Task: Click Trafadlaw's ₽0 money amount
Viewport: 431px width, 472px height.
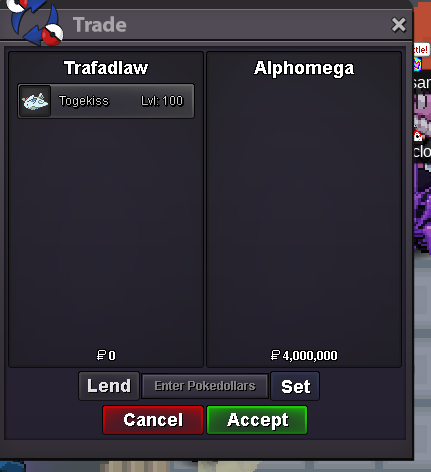Action: 106,355
